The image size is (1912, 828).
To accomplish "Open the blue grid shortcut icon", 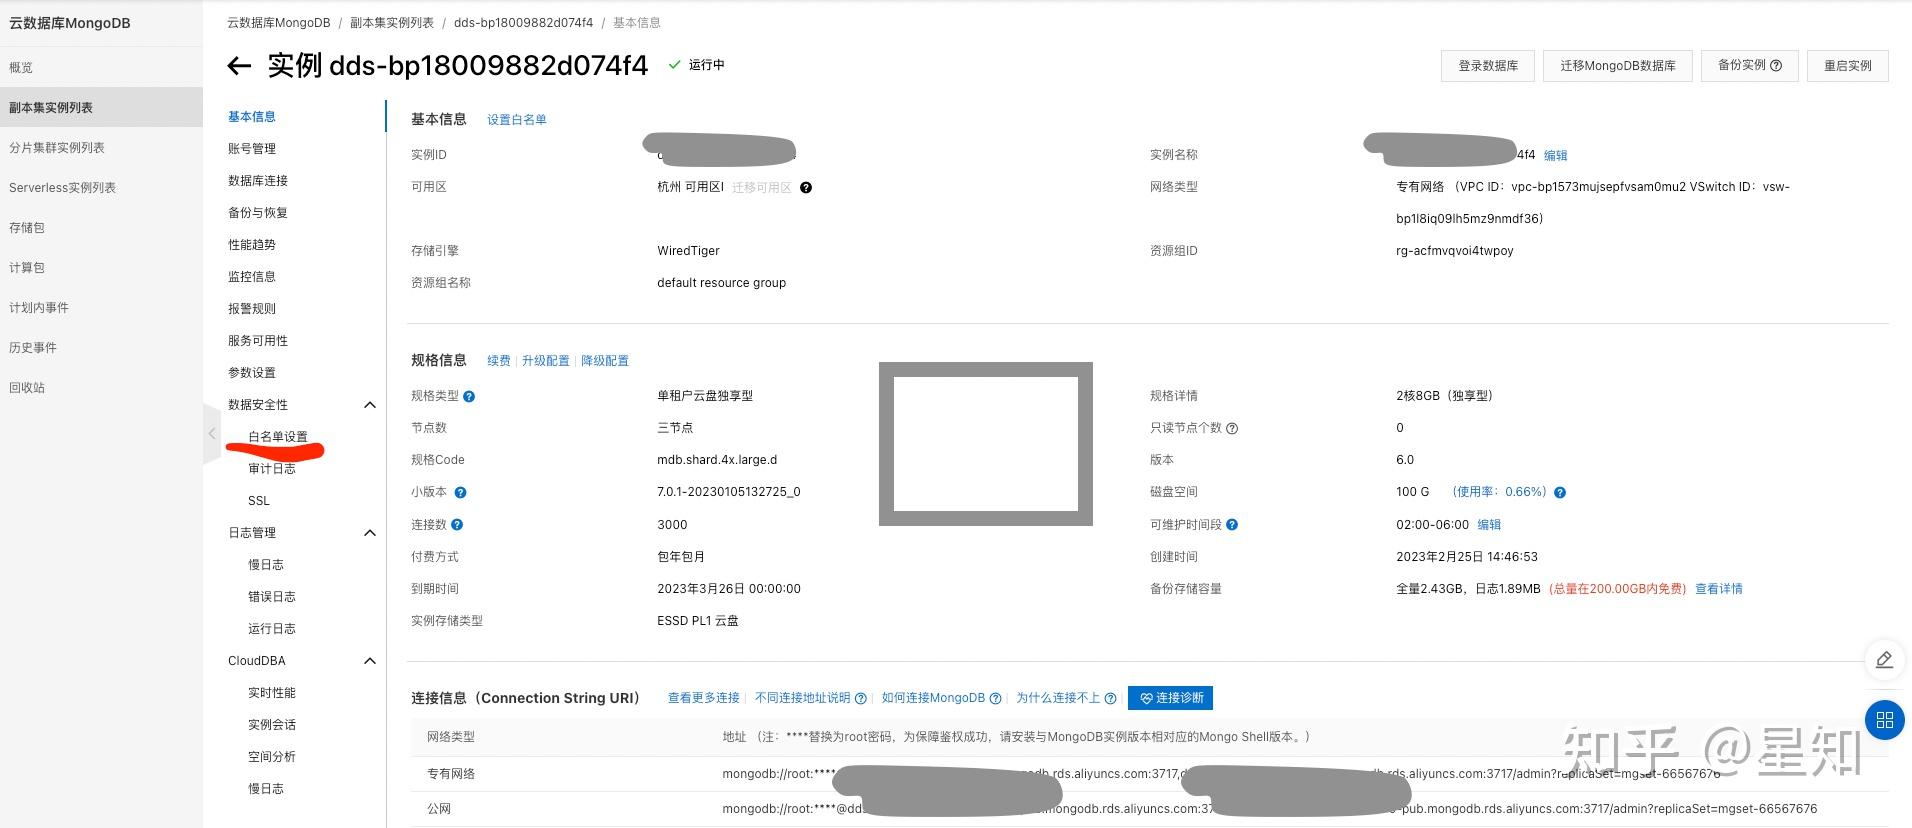I will (x=1884, y=720).
